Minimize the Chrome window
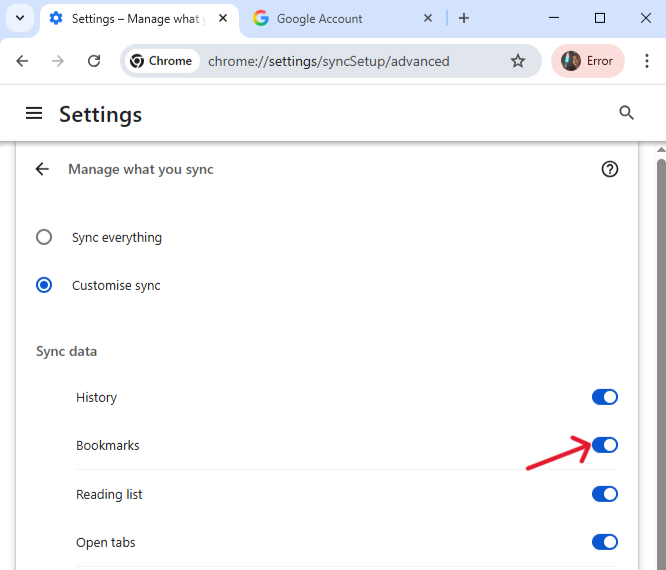The width and height of the screenshot is (666, 570). pos(554,18)
